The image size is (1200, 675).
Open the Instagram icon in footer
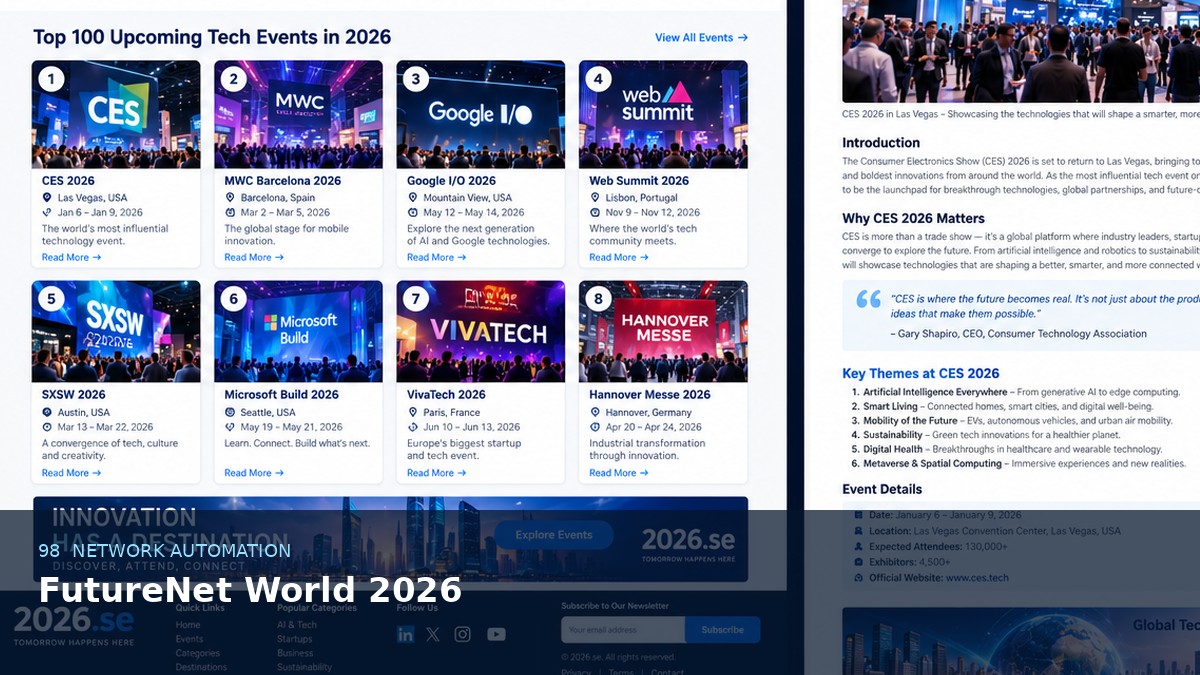(462, 634)
